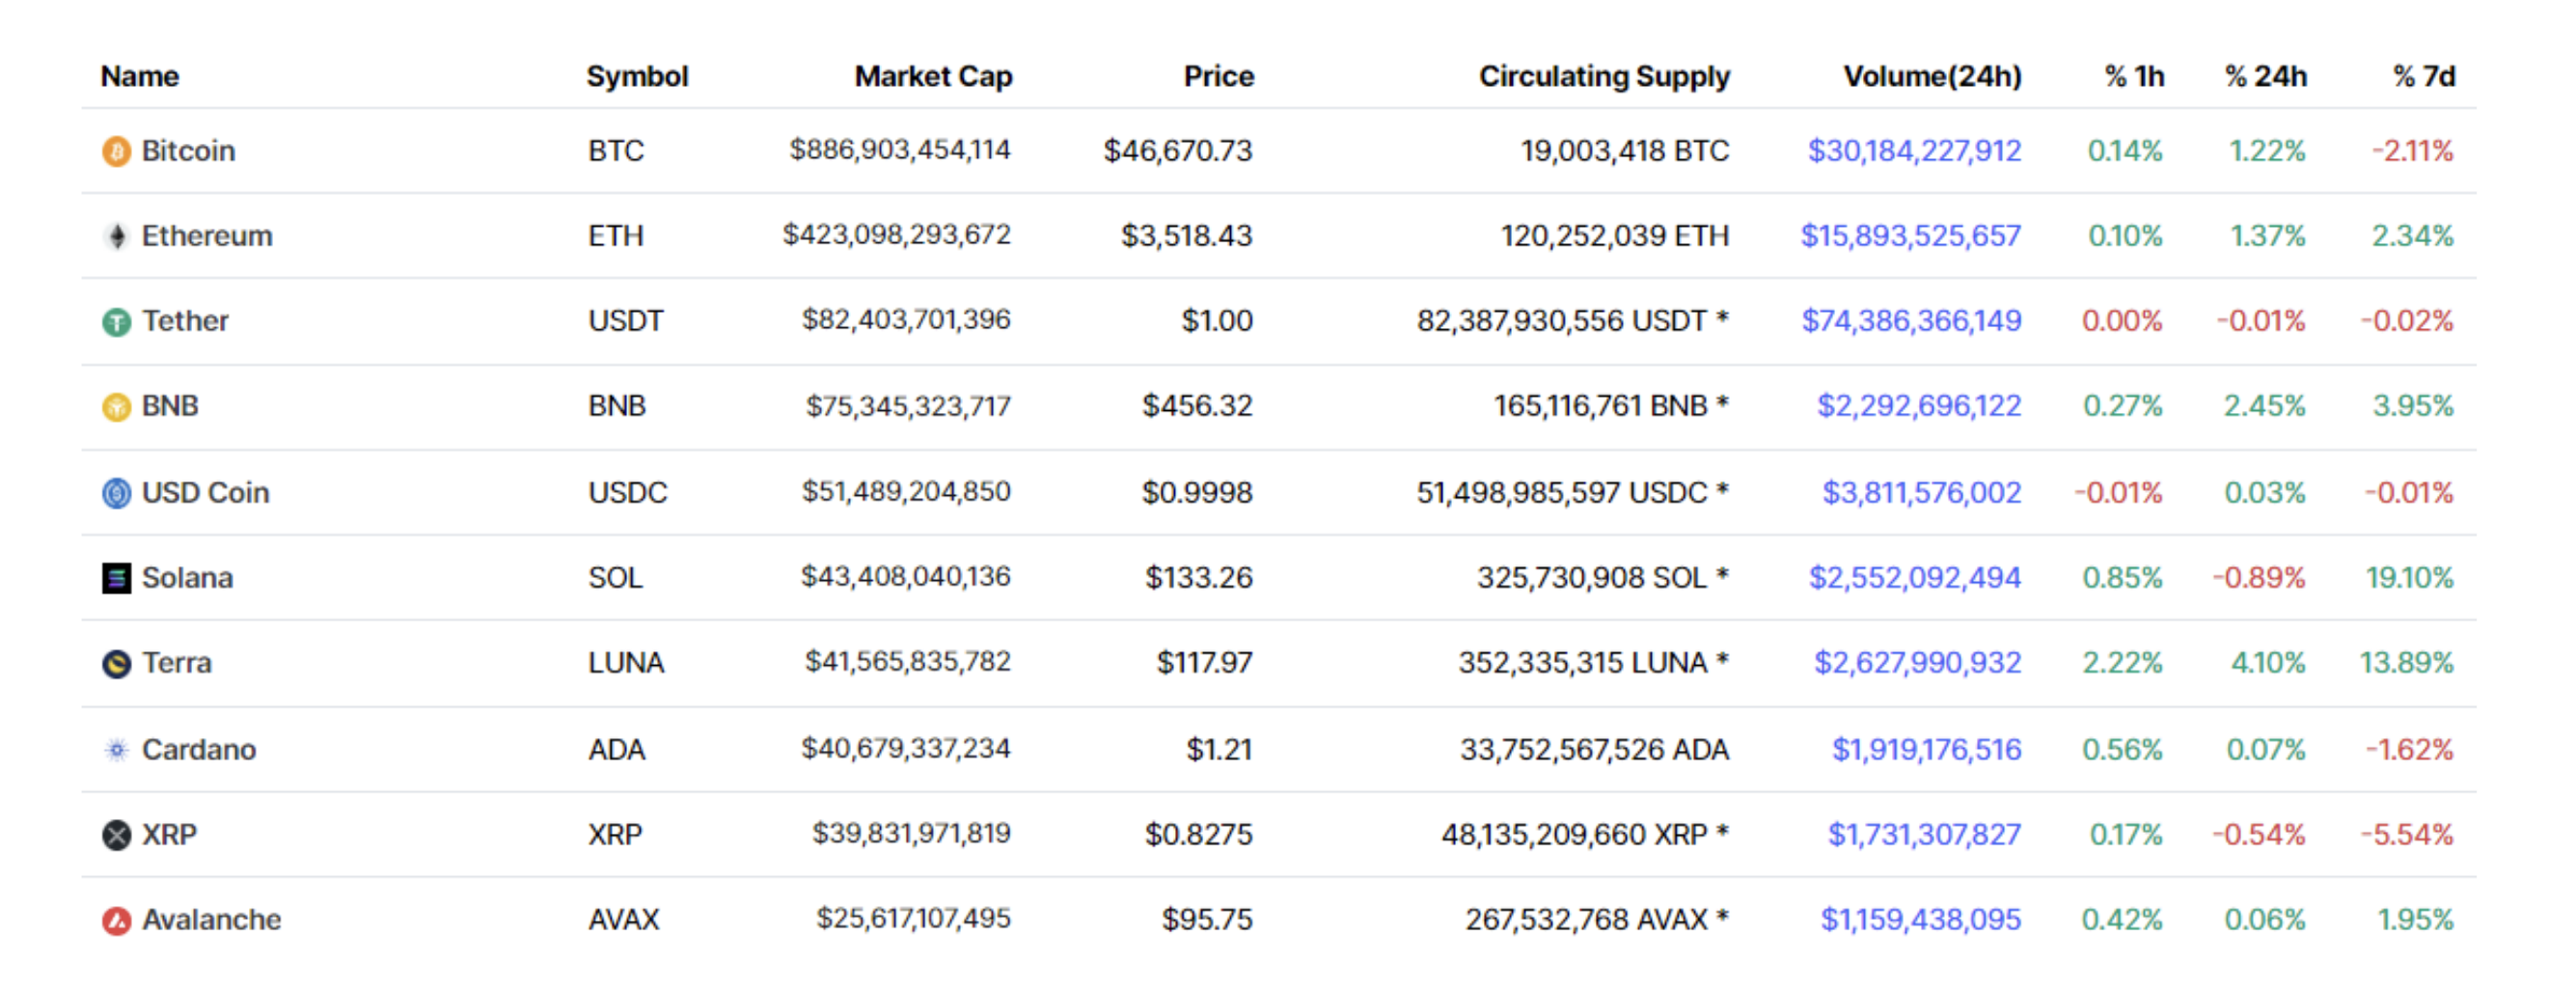Open the Avalanche name link
Viewport: 2576px width, 992px height.
211,920
